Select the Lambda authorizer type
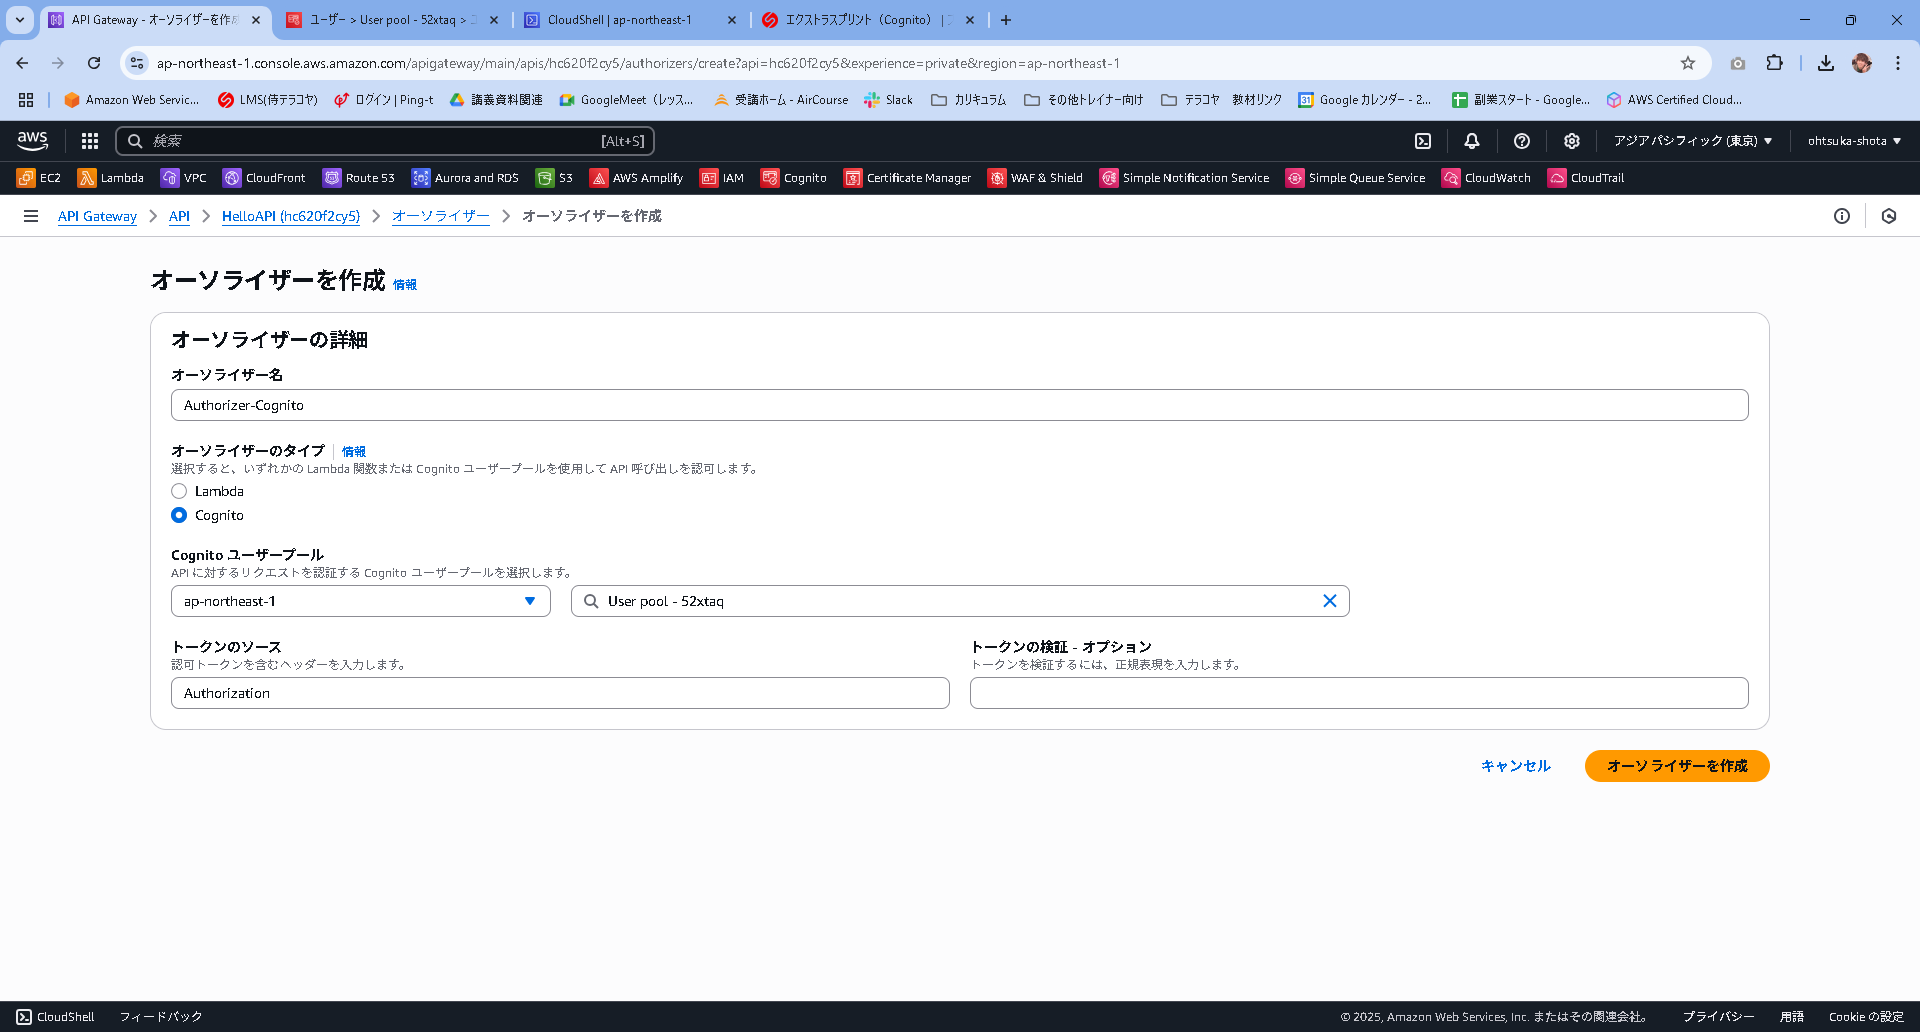Viewport: 1920px width, 1032px height. click(x=179, y=491)
